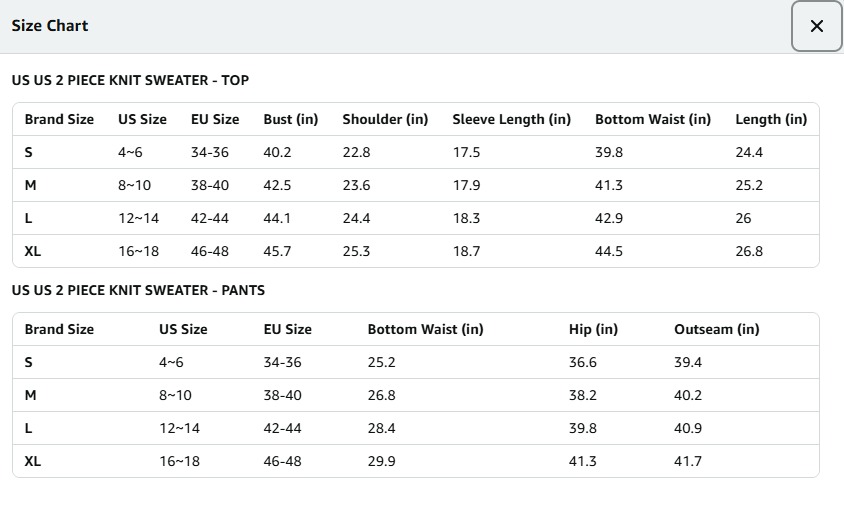Click the Hip (in) column header
844x531 pixels.
coord(593,329)
